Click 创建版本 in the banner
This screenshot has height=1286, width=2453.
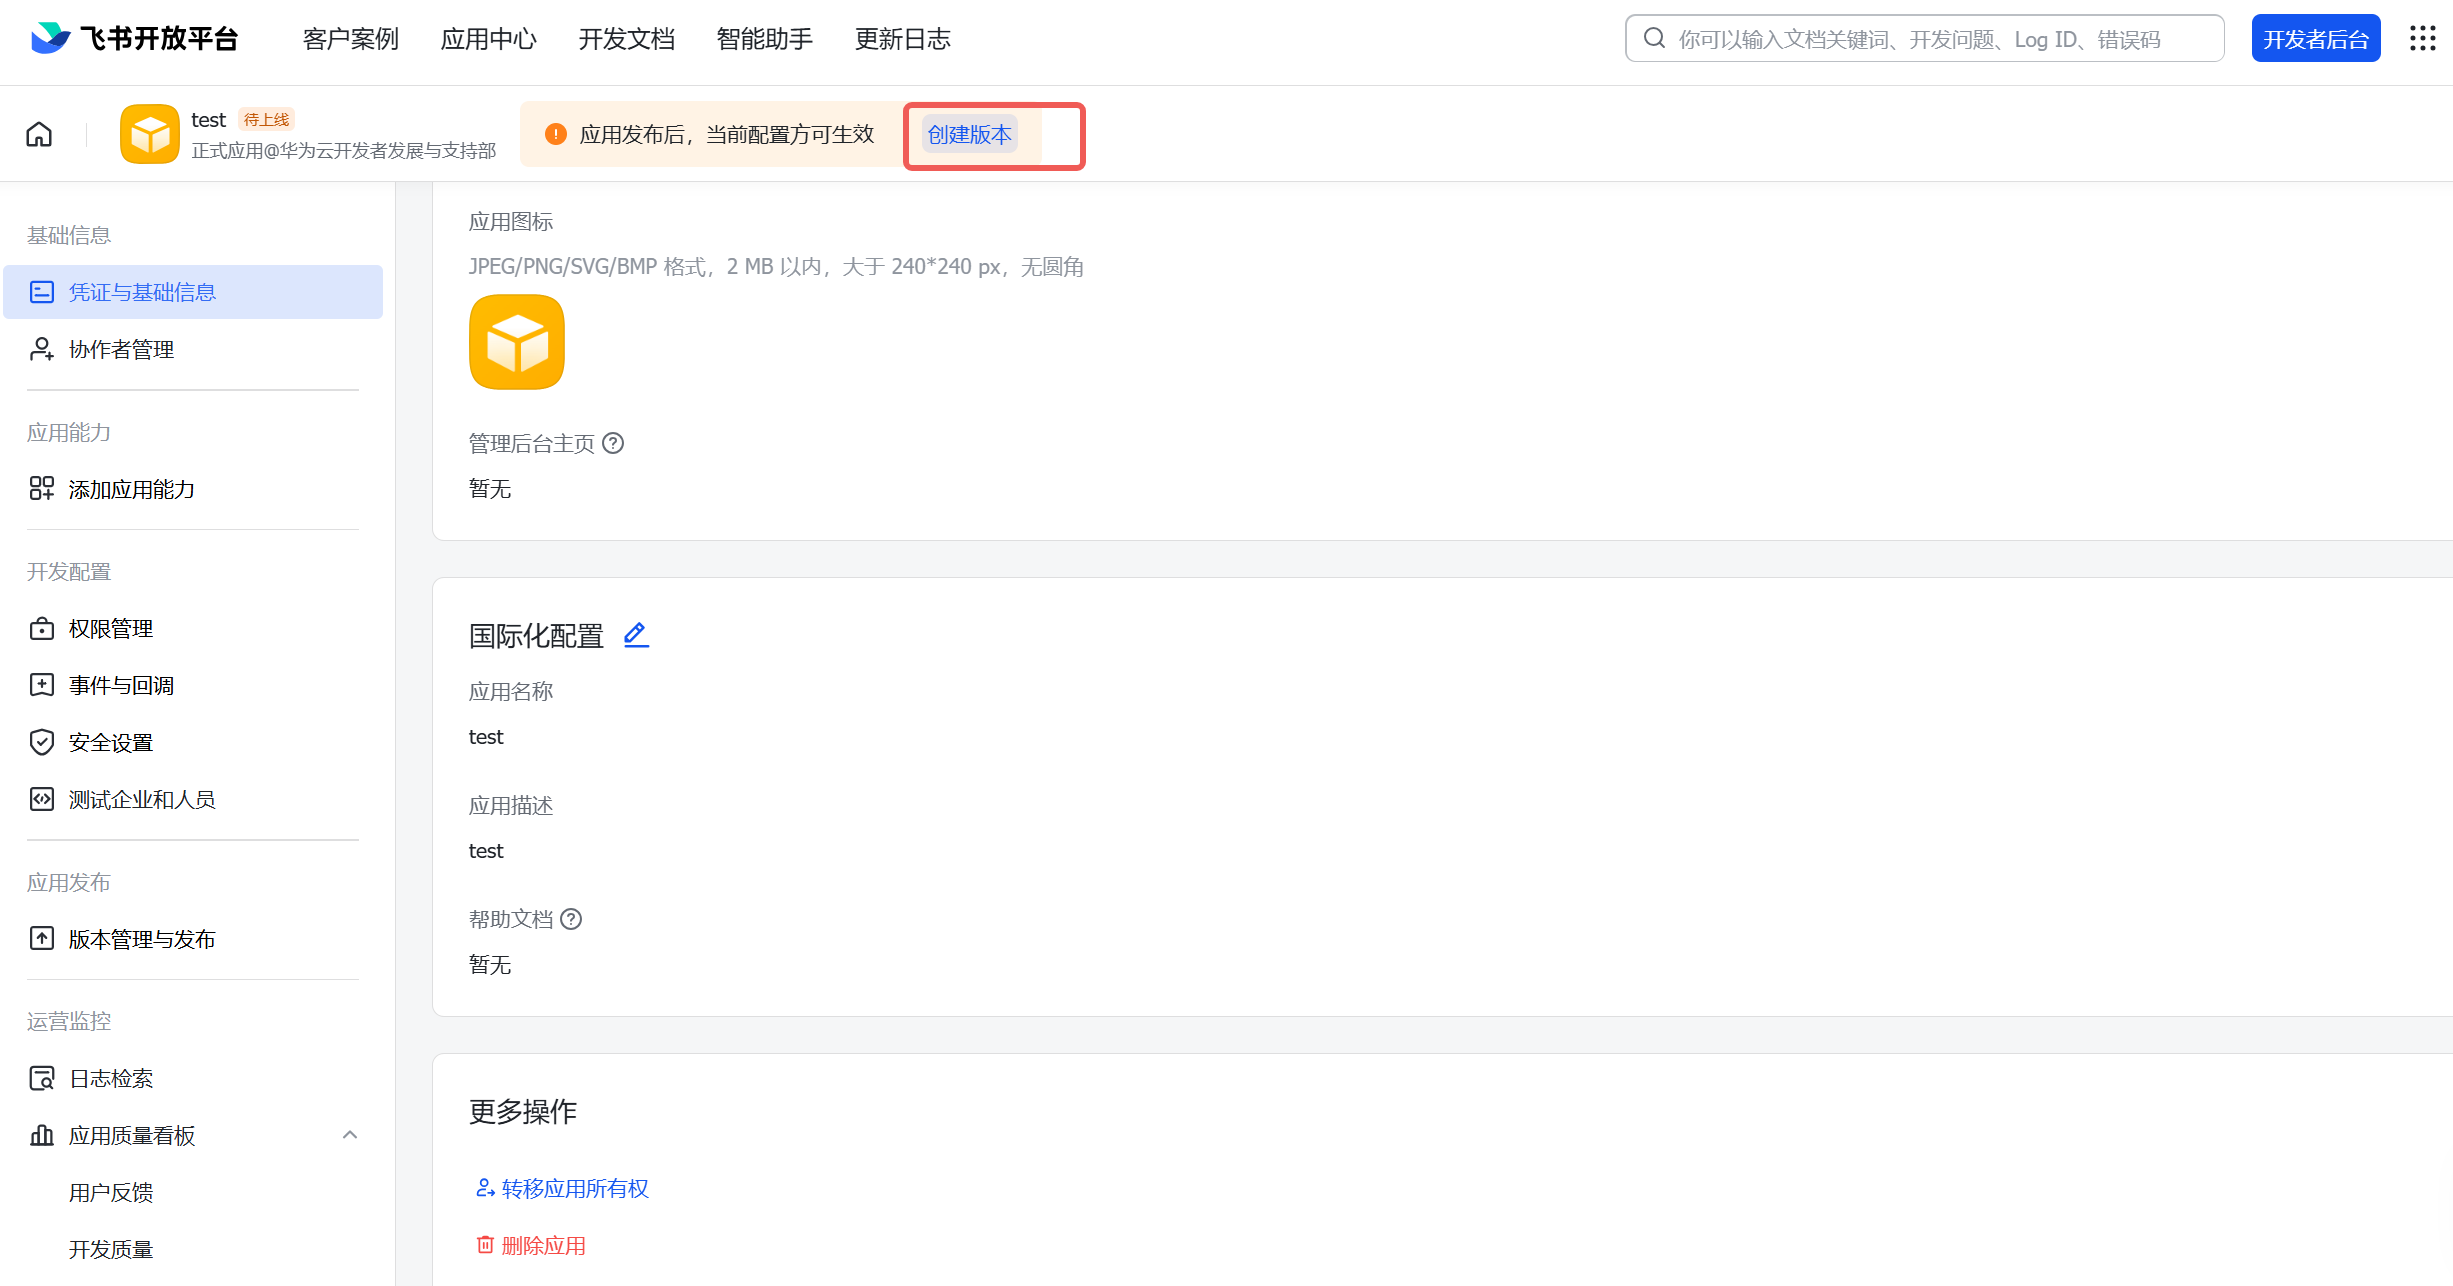[970, 134]
